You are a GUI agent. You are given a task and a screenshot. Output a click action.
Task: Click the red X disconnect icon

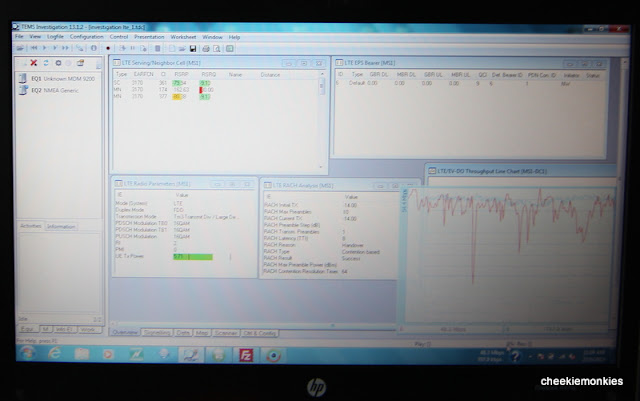[34, 63]
